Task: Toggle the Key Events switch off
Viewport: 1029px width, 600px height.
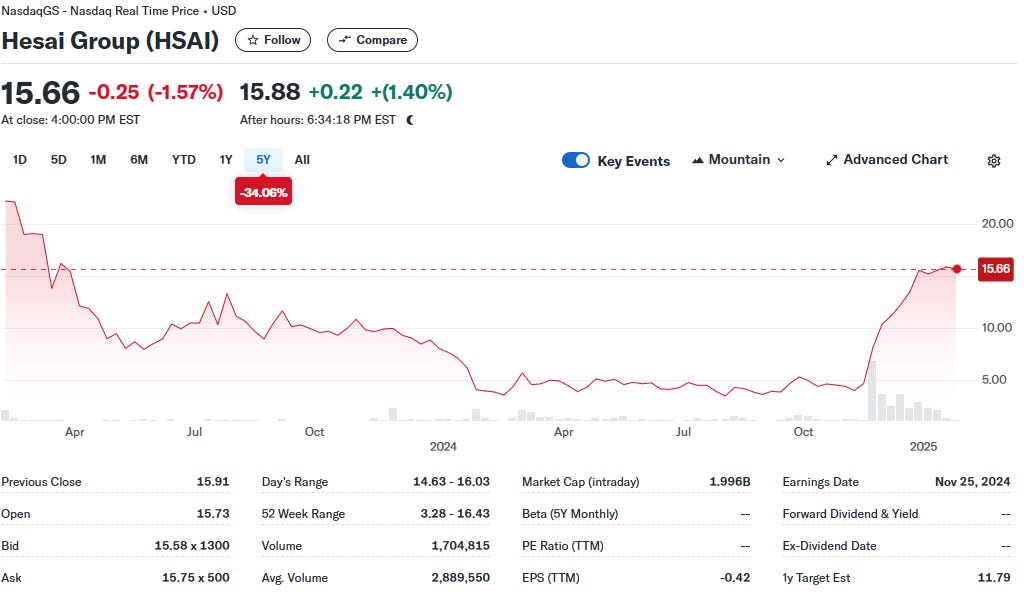Action: point(576,160)
